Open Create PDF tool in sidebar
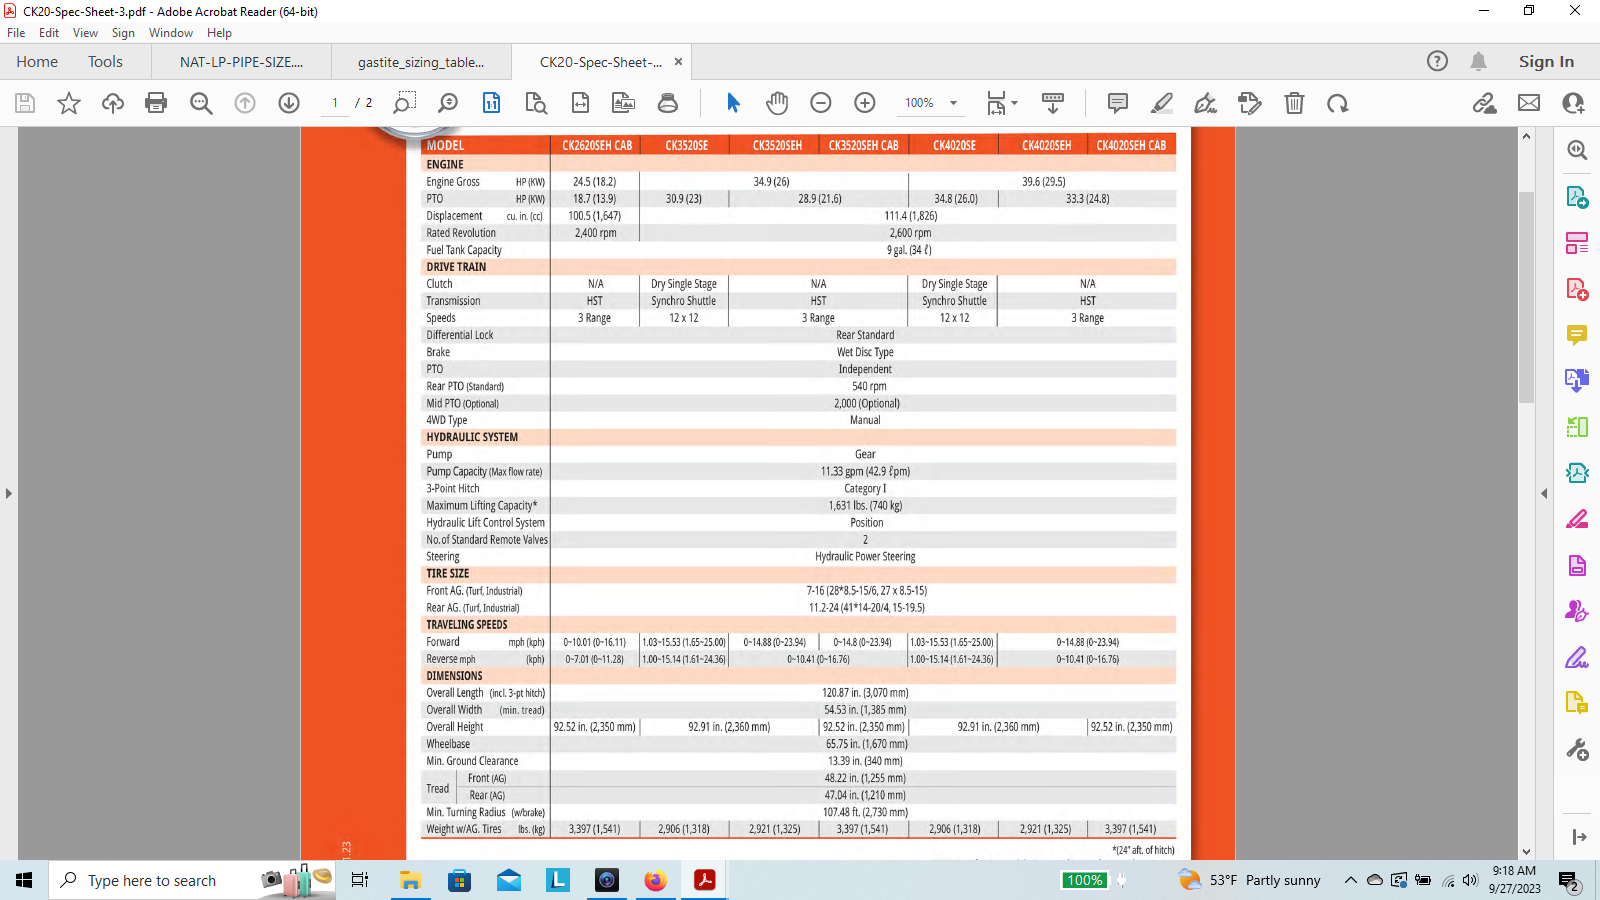This screenshot has height=900, width=1600. pos(1577,289)
